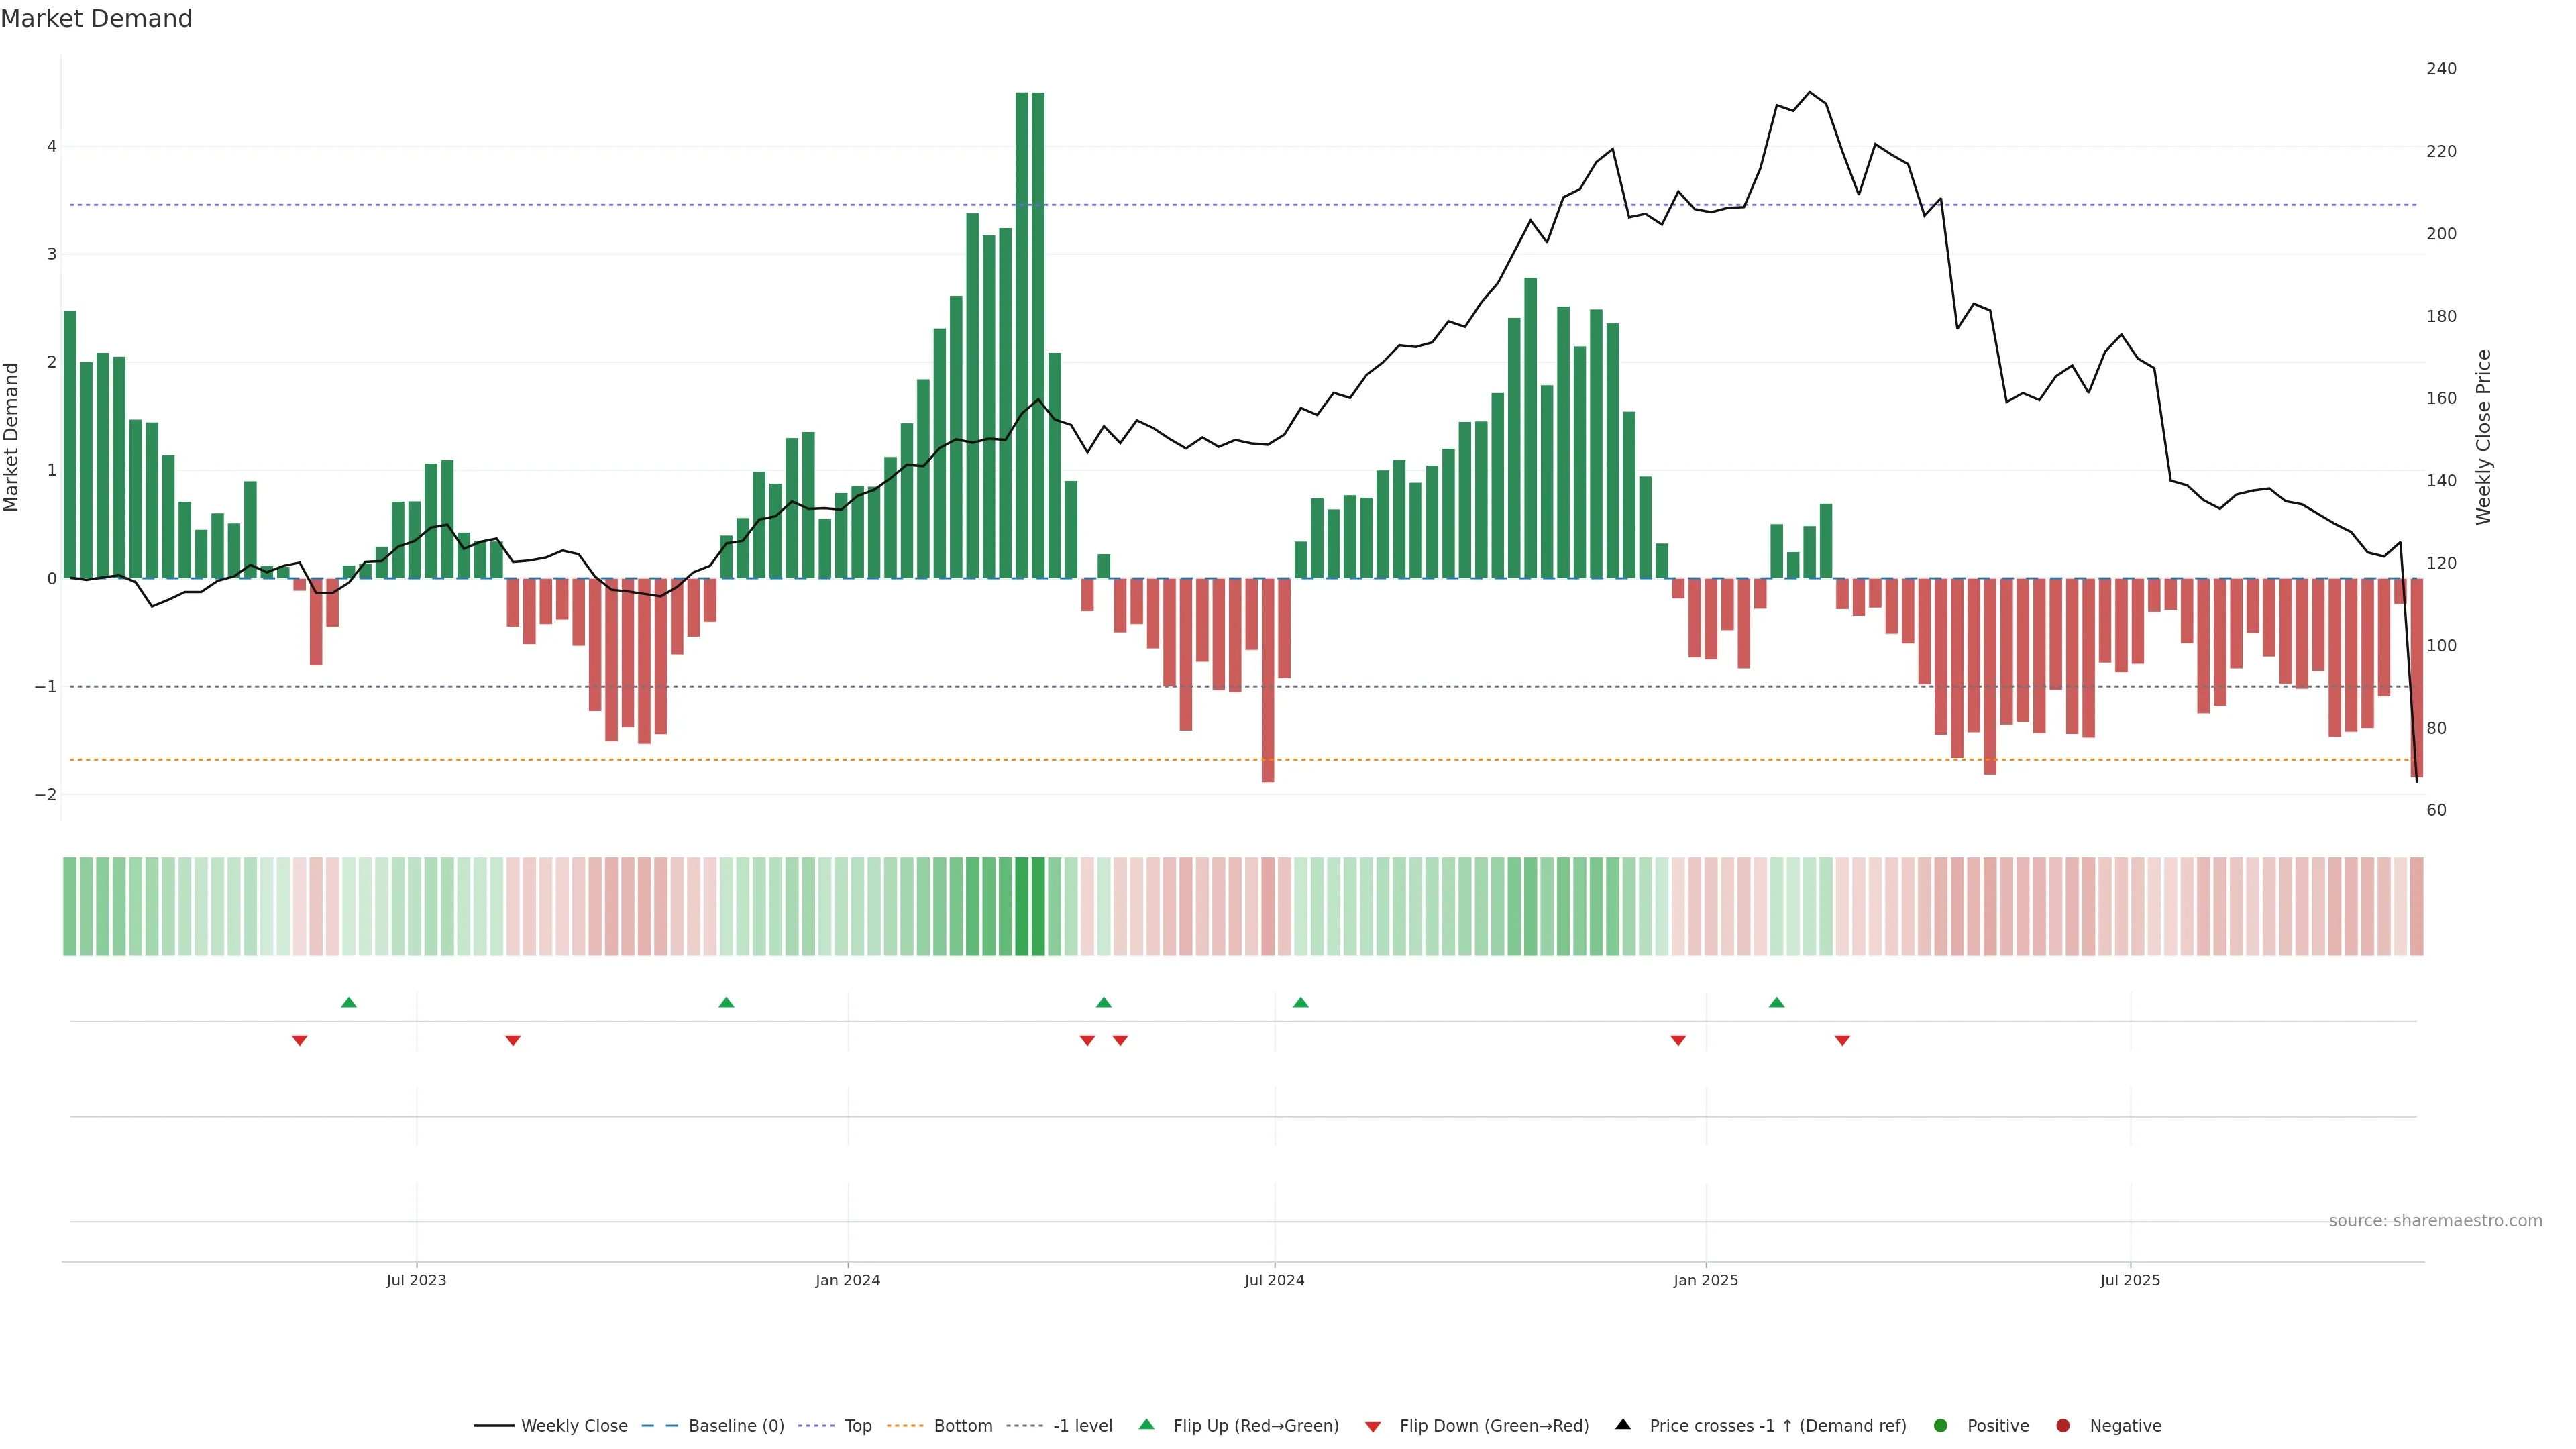The image size is (2576, 1449).
Task: Click the black Price crosses -1 triangle icon
Action: pos(1623,1424)
